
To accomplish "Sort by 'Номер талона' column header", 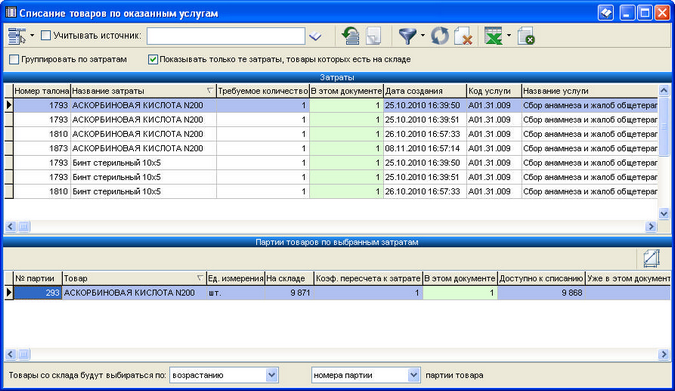I will (42, 91).
